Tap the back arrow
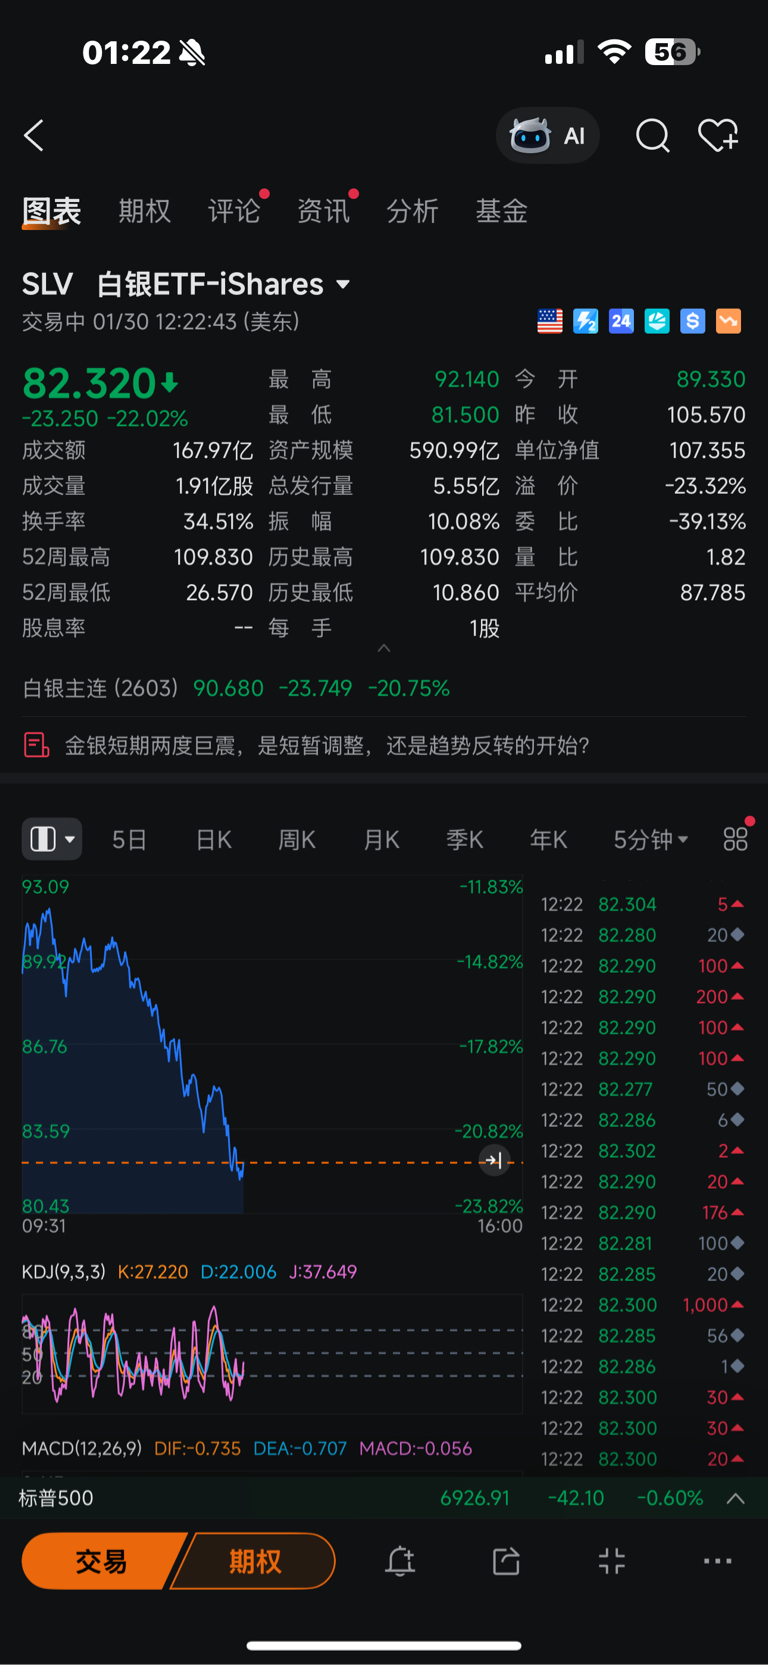Screen dimensions: 768x1665 point(34,135)
